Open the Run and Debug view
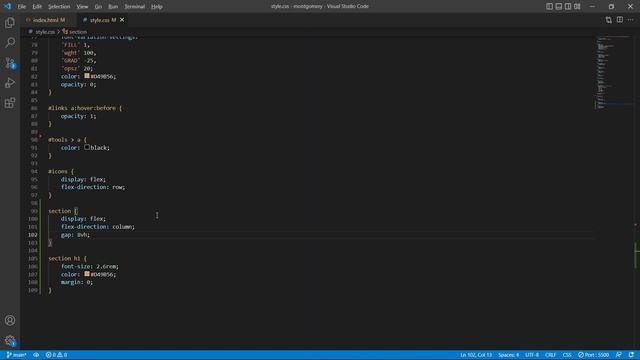This screenshot has width=640, height=360. point(10,83)
